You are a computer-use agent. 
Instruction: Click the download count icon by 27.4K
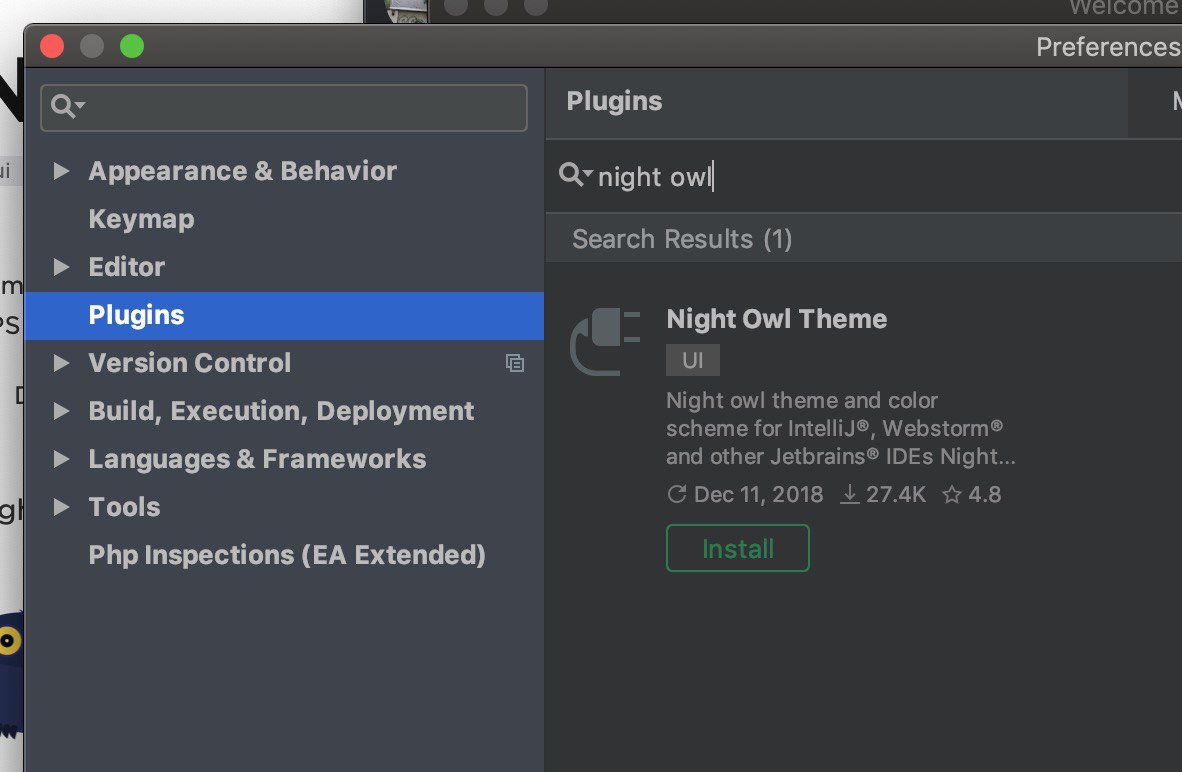point(850,494)
